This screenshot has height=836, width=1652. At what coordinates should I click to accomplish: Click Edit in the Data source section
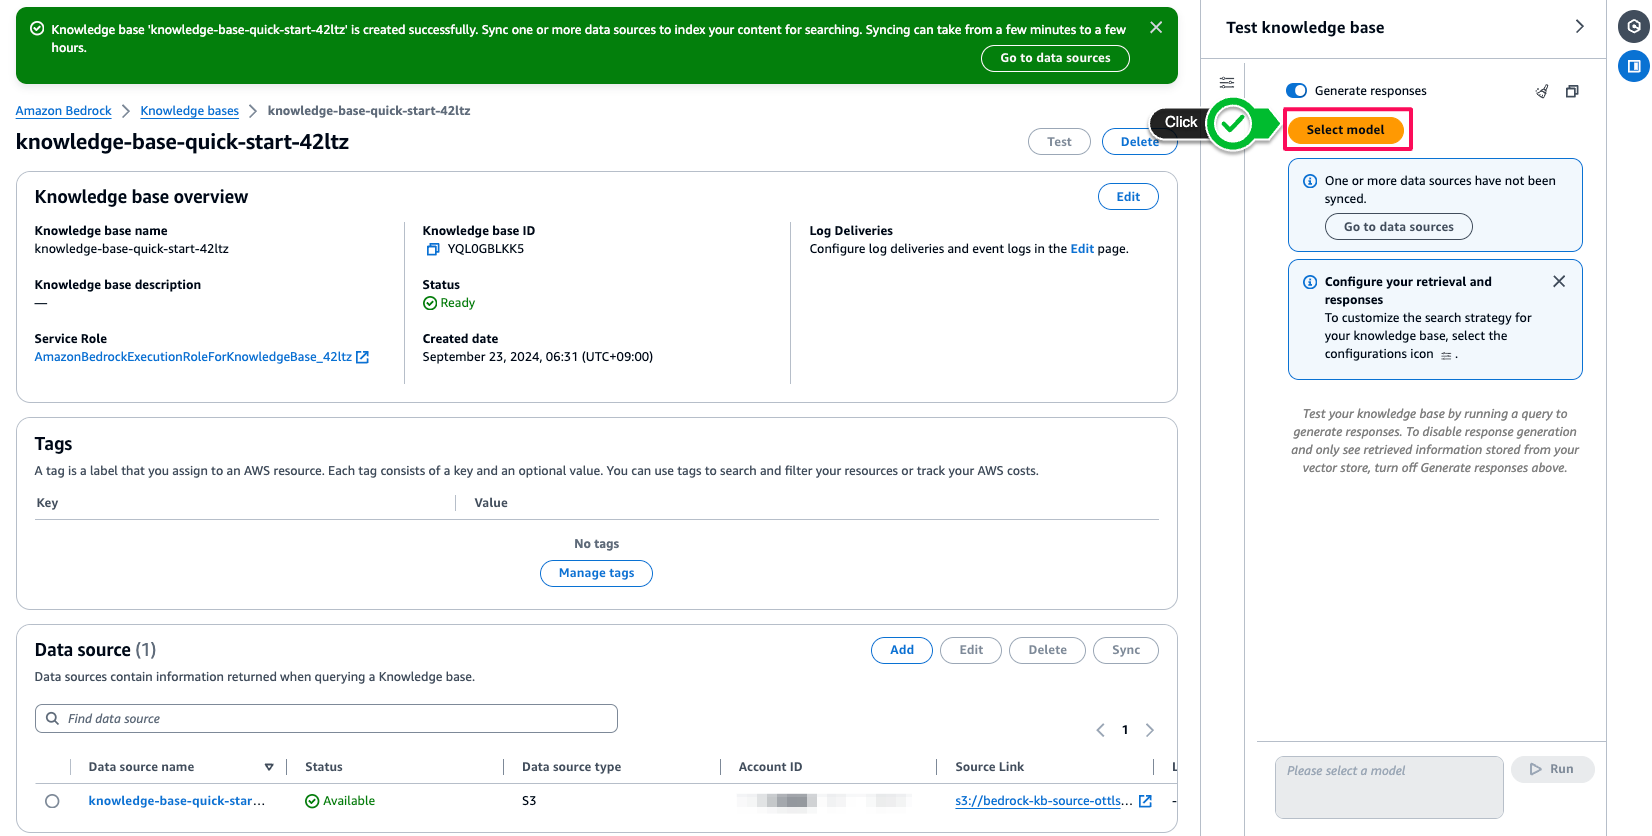971,650
